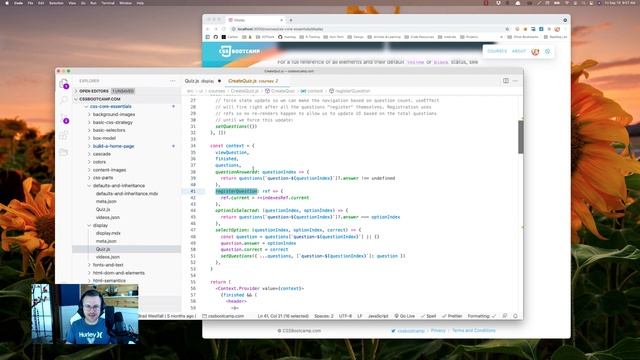Click Terms and Conditions footer link
Viewport: 640px width, 360px height.
coord(473,331)
